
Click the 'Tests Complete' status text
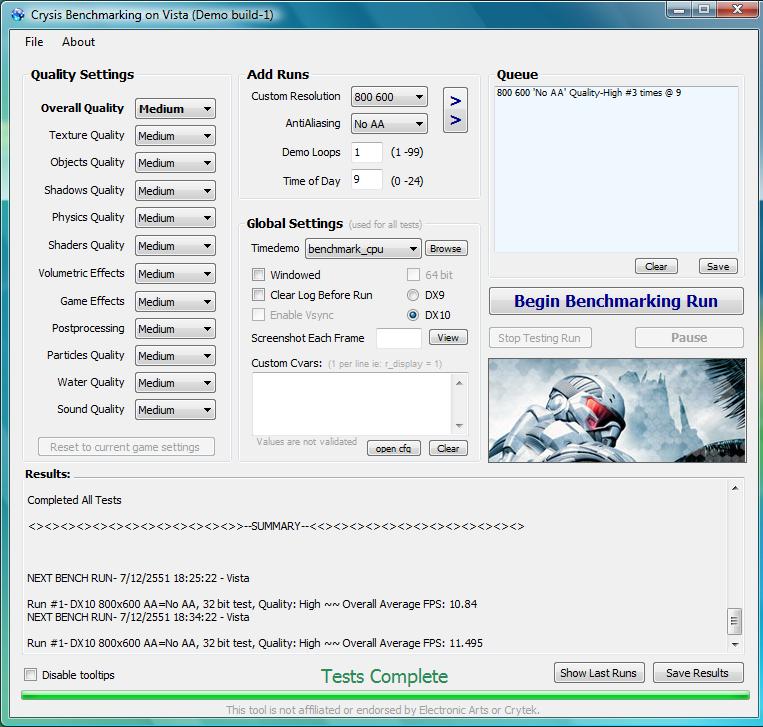tap(384, 676)
